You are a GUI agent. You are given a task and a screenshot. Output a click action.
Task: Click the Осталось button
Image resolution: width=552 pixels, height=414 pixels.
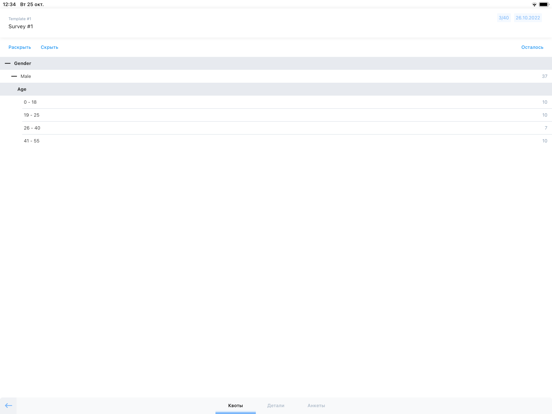(532, 47)
